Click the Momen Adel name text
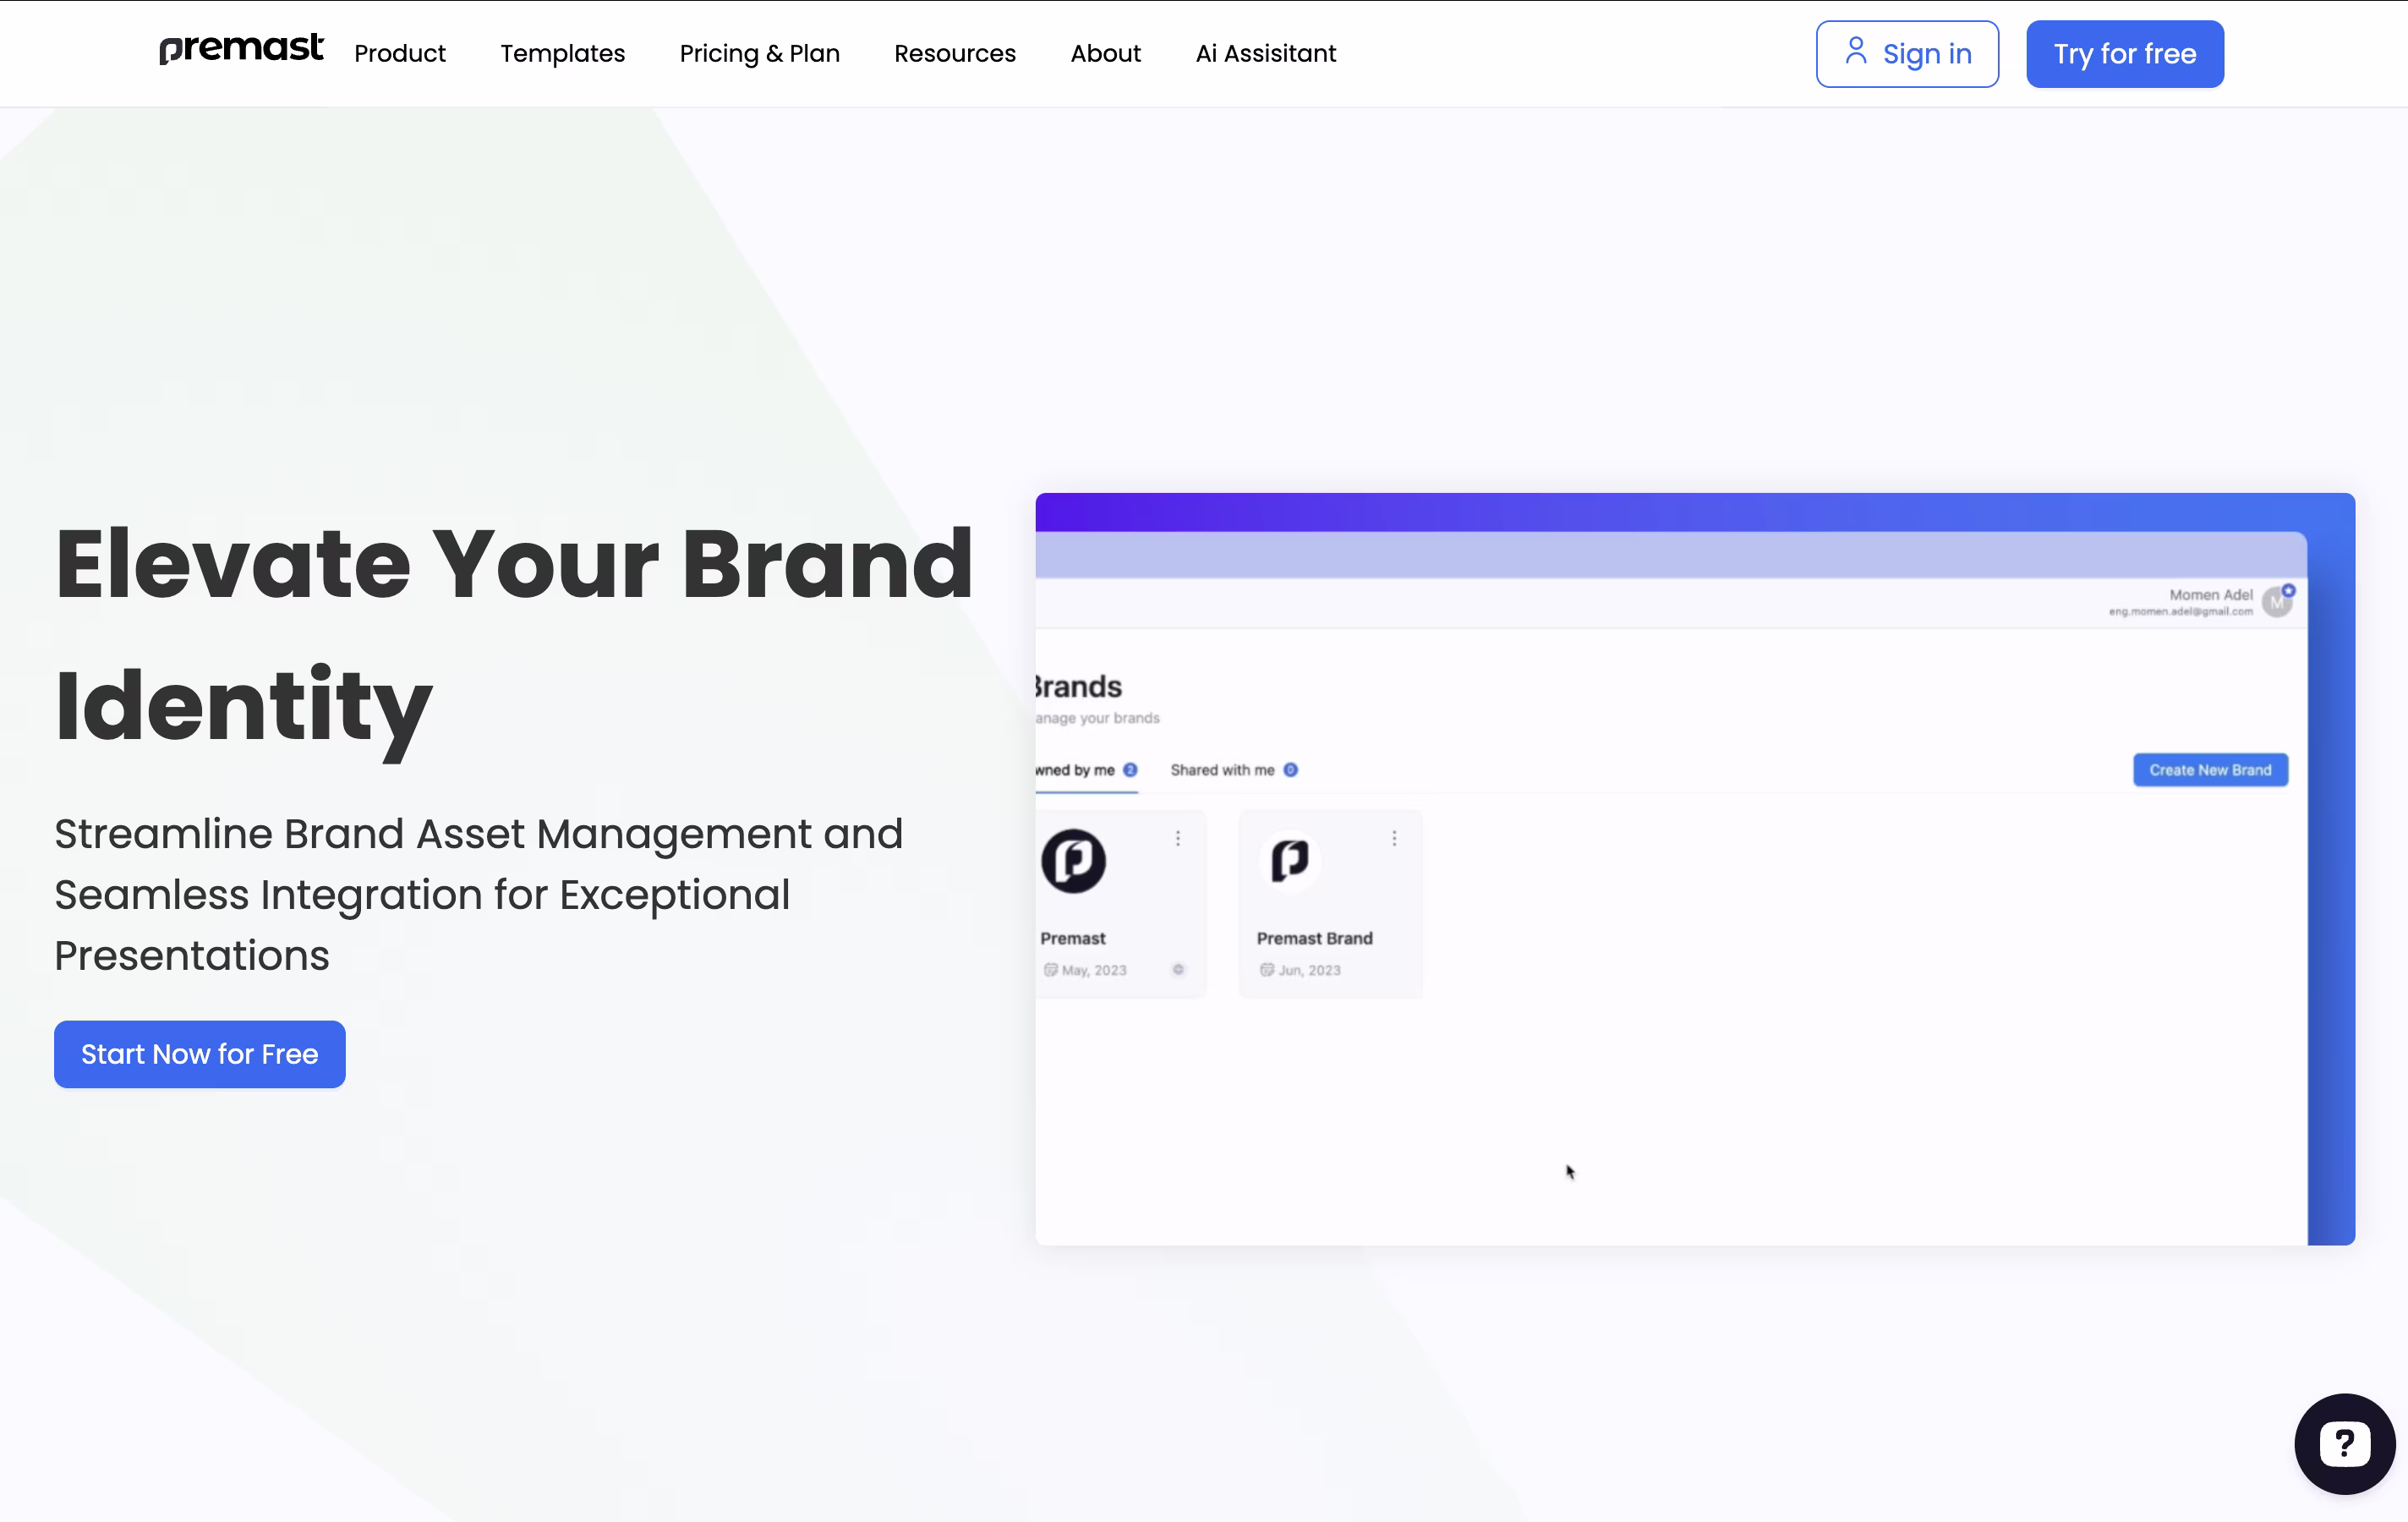2408x1522 pixels. (2211, 594)
